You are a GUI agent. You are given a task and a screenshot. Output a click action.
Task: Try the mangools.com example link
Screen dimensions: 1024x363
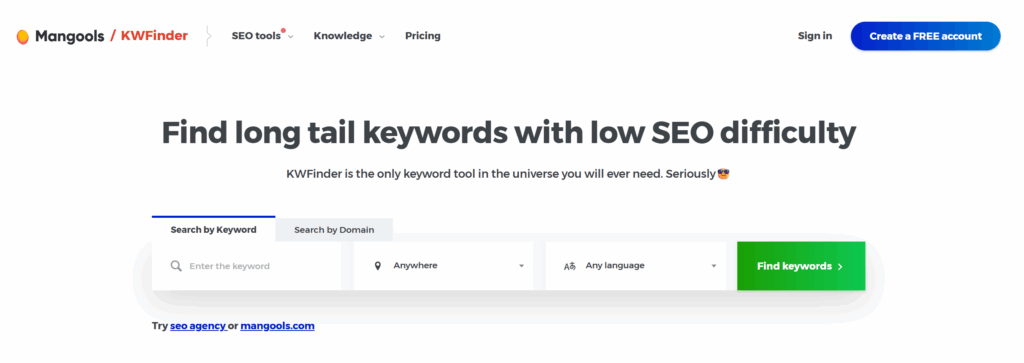[x=278, y=325]
